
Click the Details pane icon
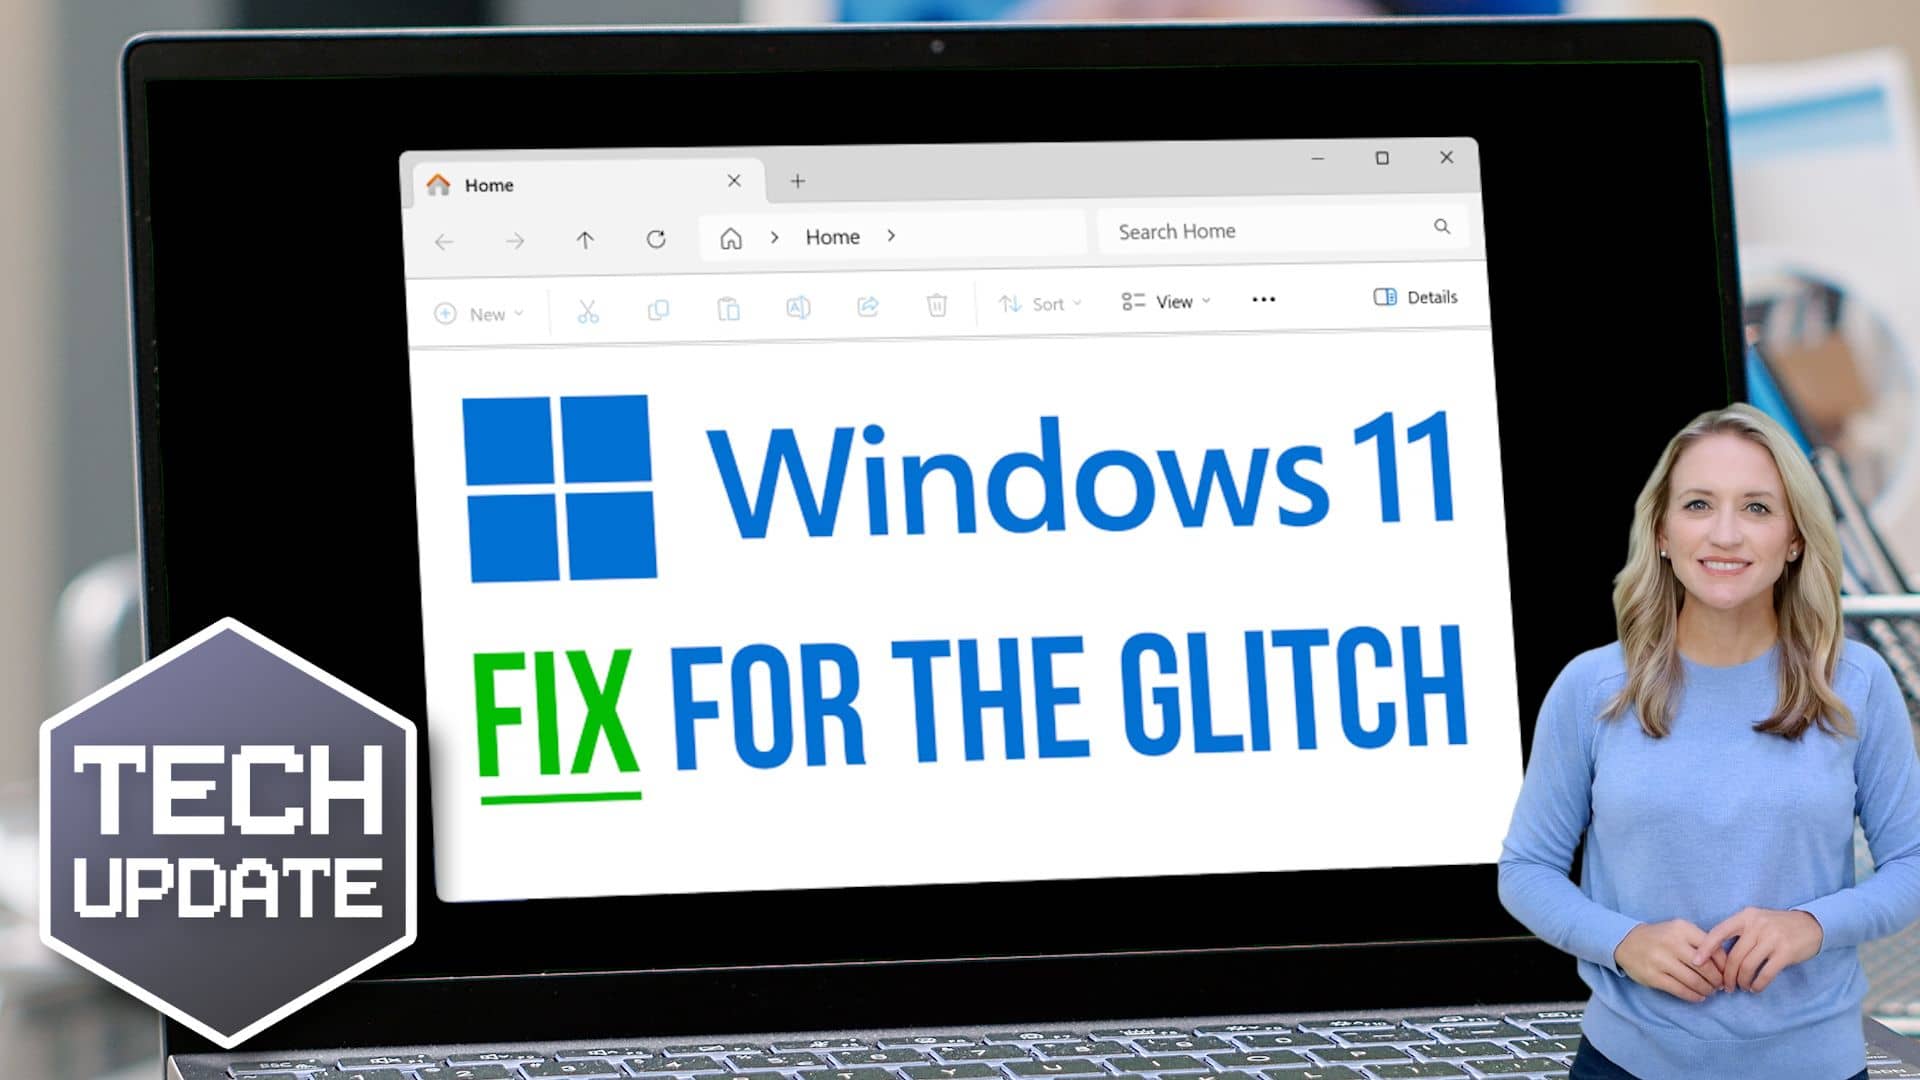(1385, 297)
